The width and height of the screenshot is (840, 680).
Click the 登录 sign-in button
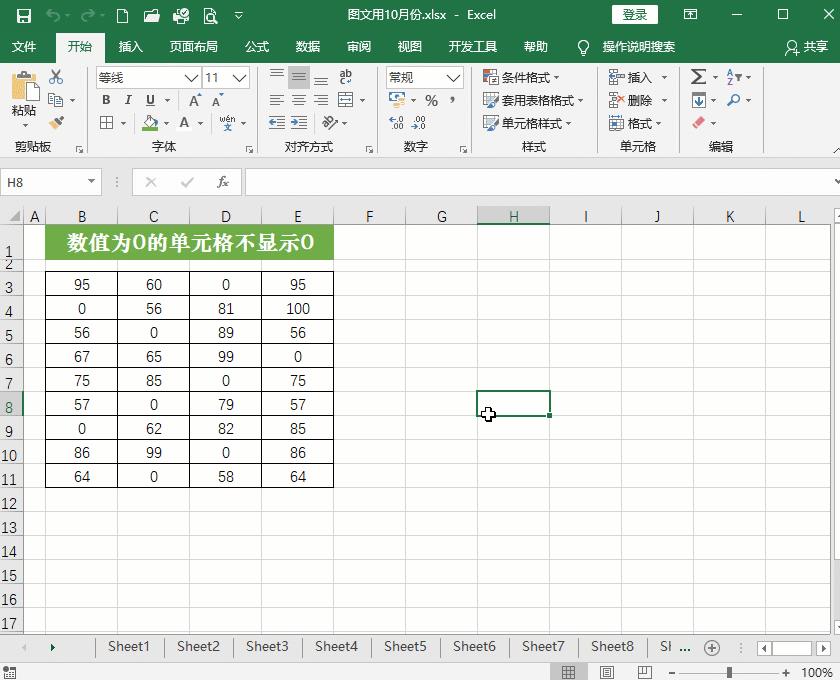pos(634,15)
